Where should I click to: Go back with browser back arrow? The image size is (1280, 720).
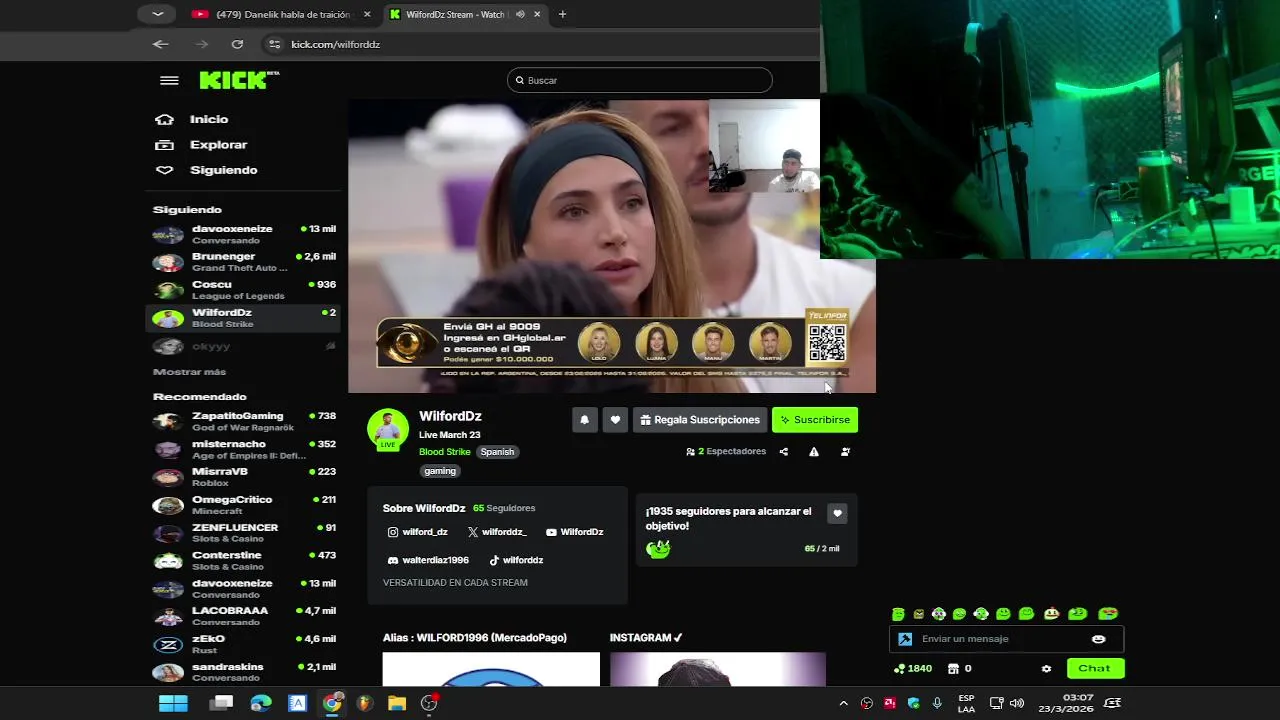[160, 44]
